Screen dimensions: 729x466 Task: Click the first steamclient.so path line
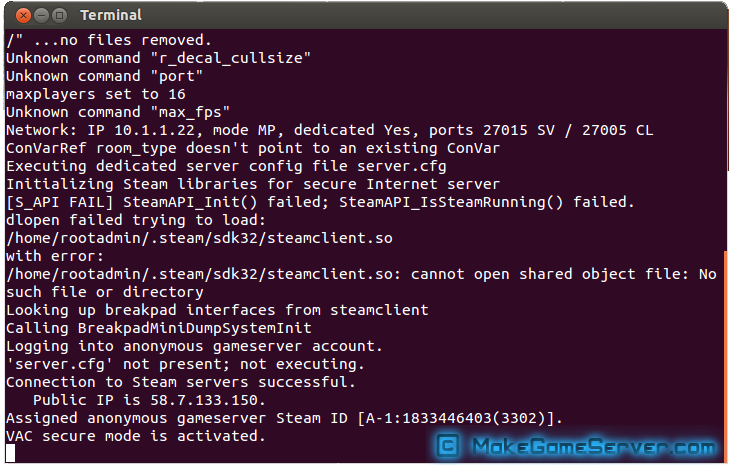point(199,239)
